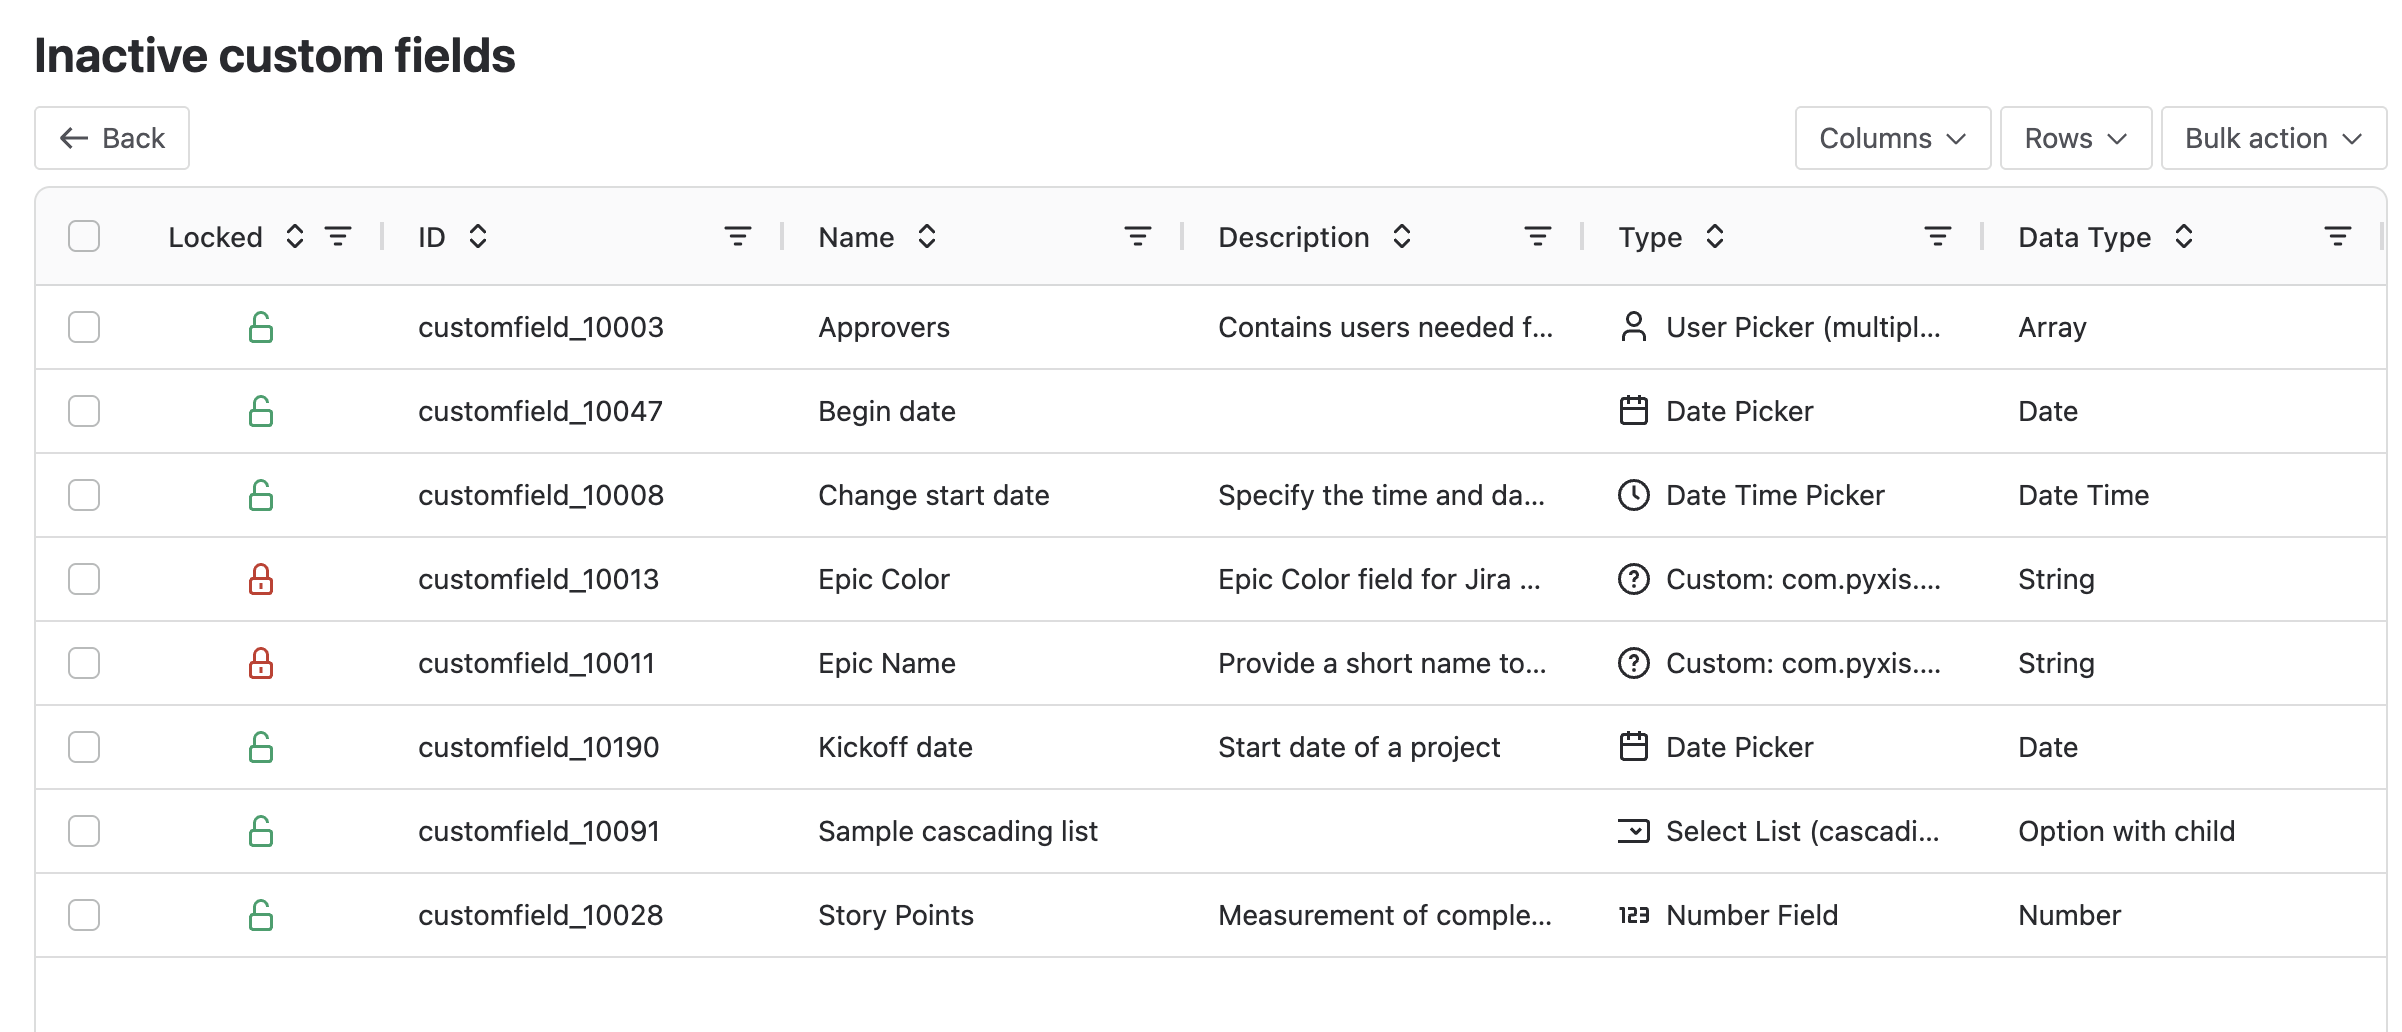Screen dimensions: 2402x1032
Task: Open the Bulk action dropdown menu
Action: click(x=2272, y=138)
